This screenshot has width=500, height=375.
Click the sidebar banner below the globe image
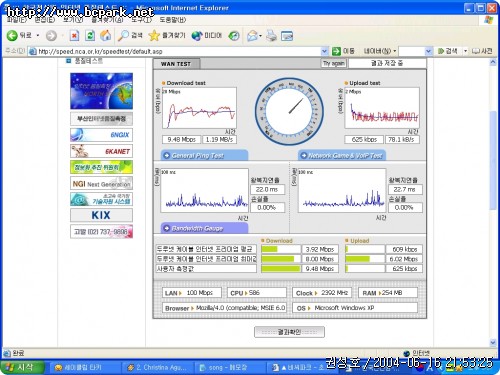coord(101,119)
